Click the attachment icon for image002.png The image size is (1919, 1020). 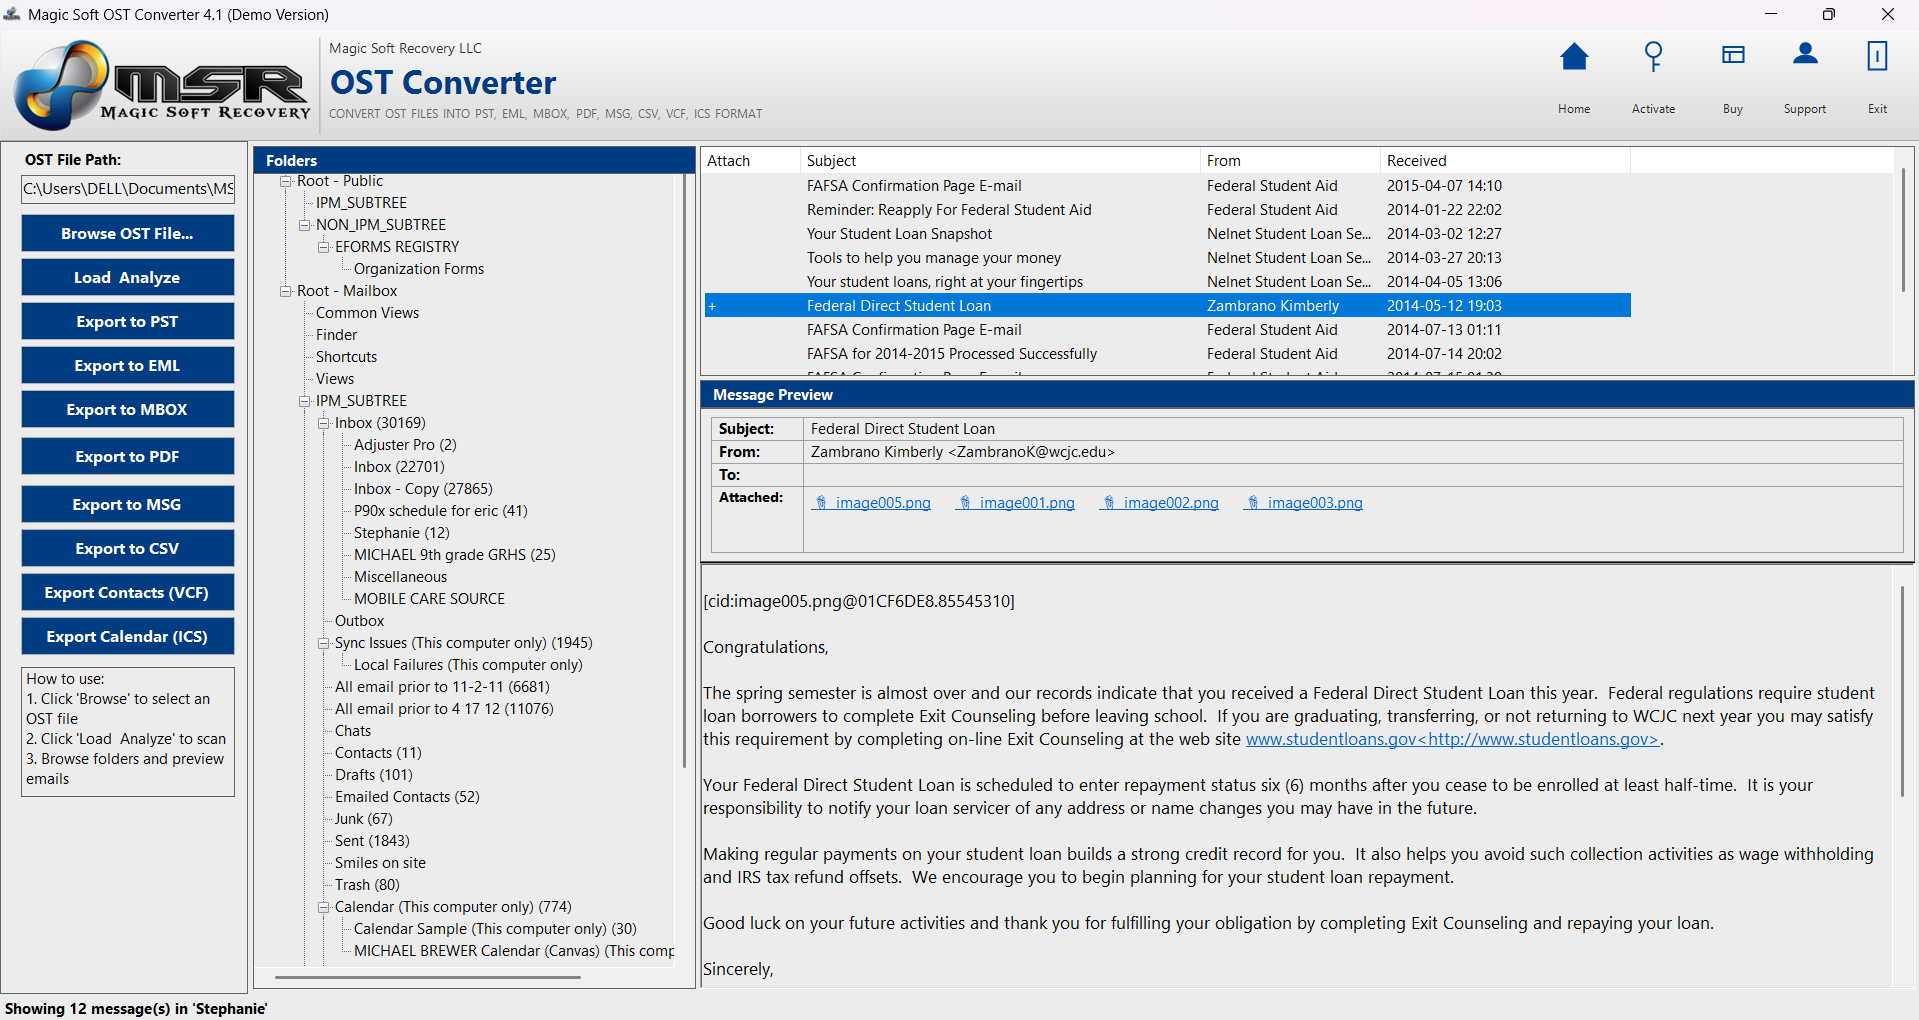coord(1109,503)
